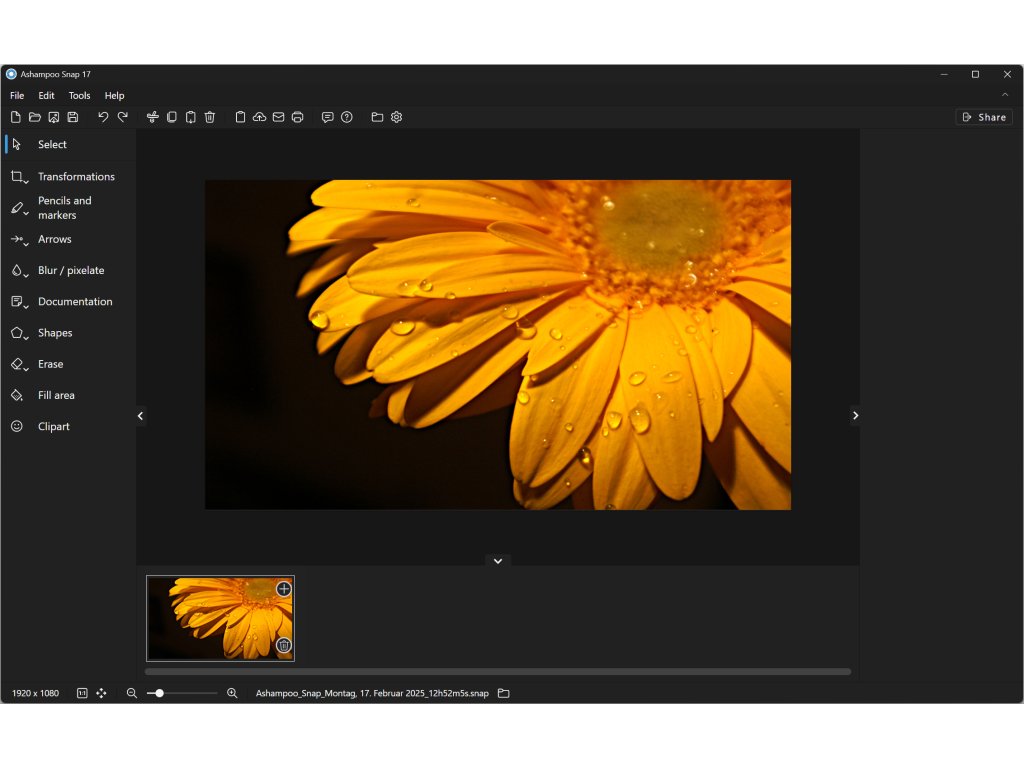Image resolution: width=1024 pixels, height=768 pixels.
Task: Open the Help menu
Action: [114, 95]
